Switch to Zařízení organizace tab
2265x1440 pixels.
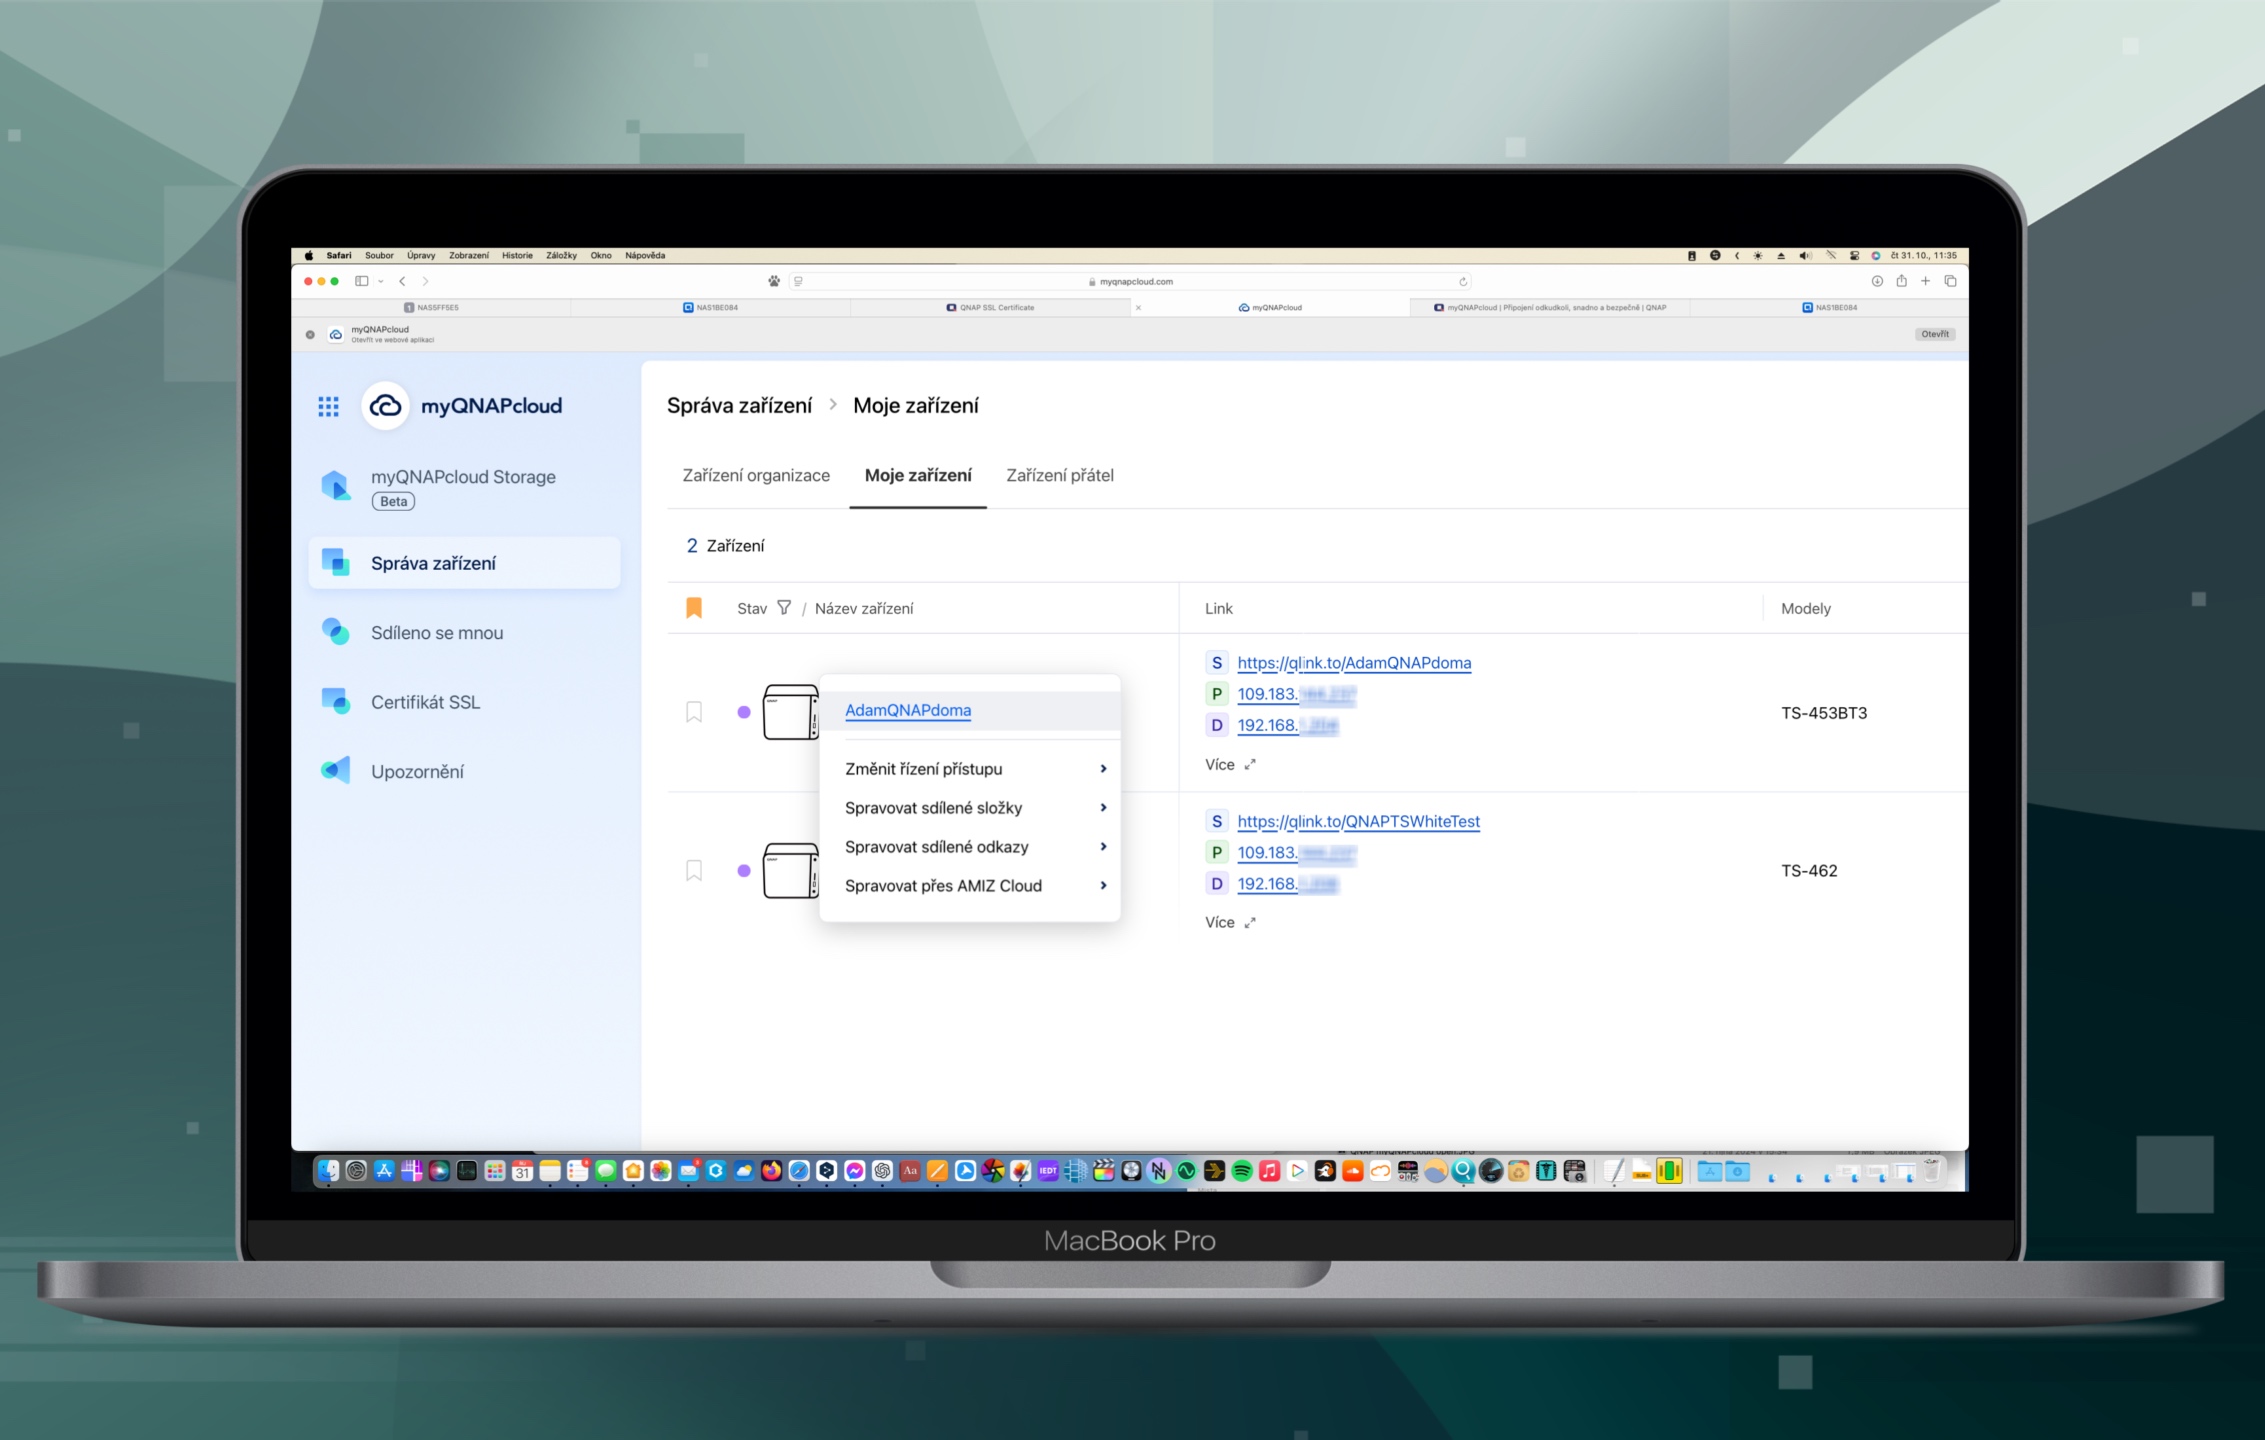(x=756, y=475)
